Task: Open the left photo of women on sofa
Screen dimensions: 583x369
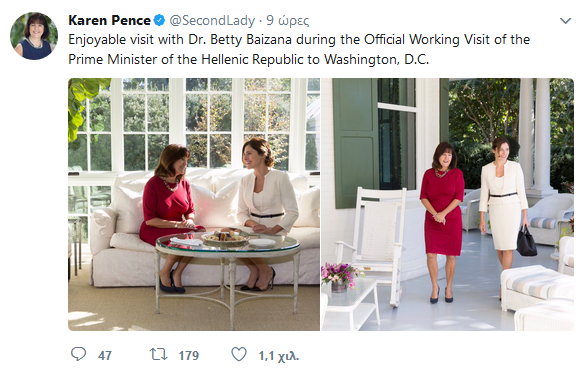Action: tap(194, 204)
